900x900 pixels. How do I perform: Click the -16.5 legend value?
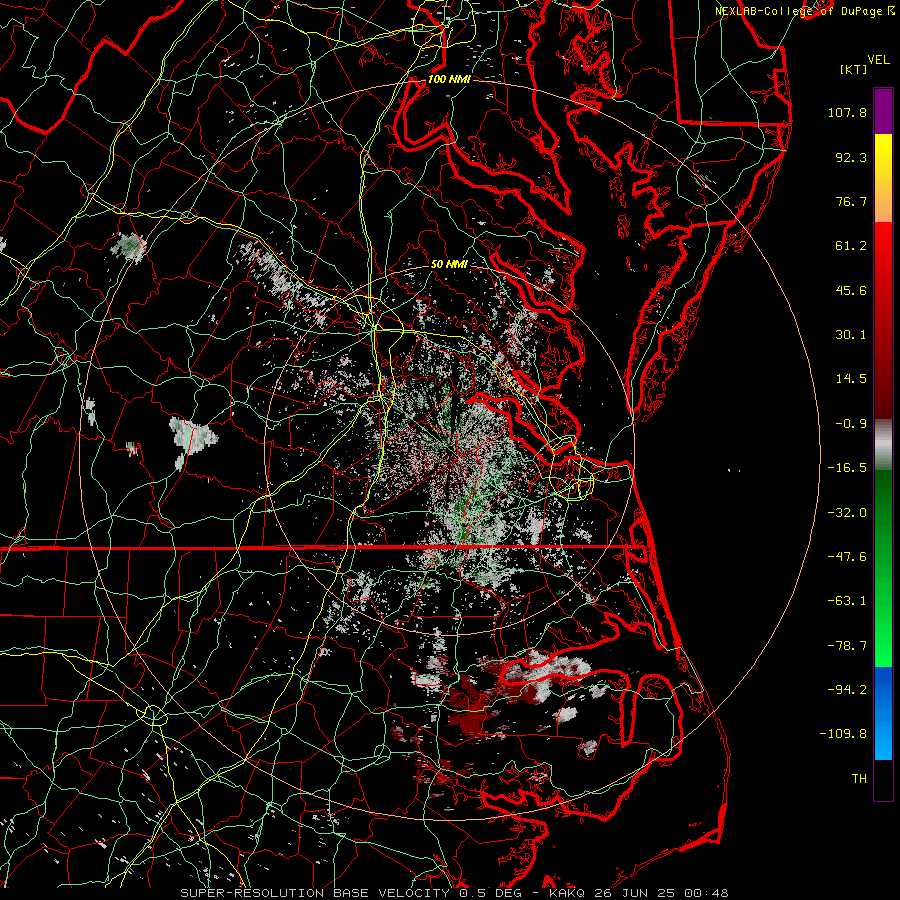[847, 468]
